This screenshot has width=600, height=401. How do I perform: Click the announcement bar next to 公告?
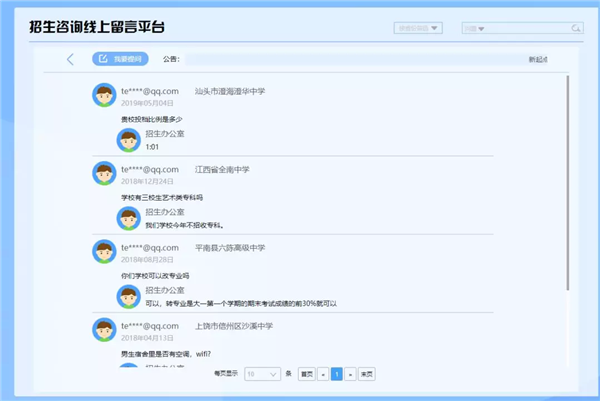click(350, 60)
